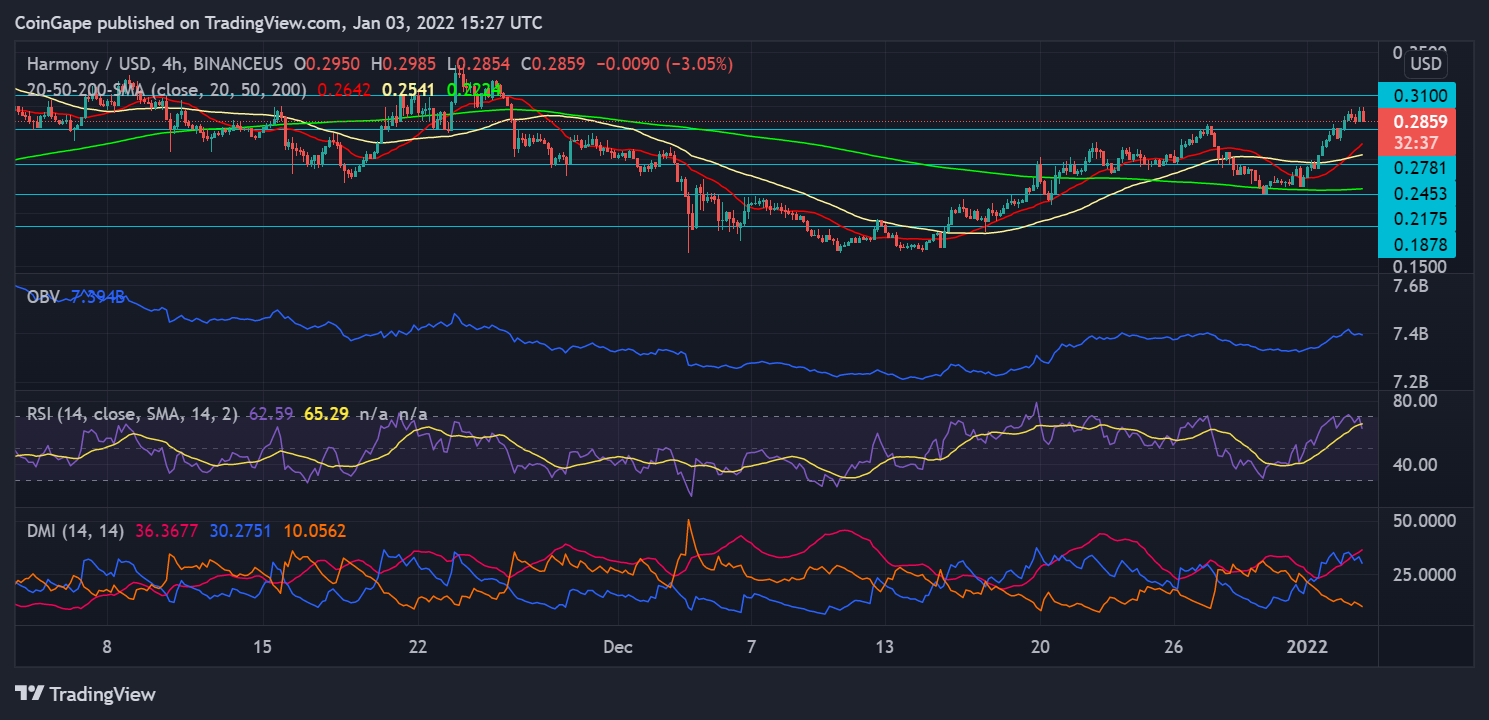The image size is (1489, 720).
Task: Click the 0.2175 price level label
Action: (x=1416, y=218)
